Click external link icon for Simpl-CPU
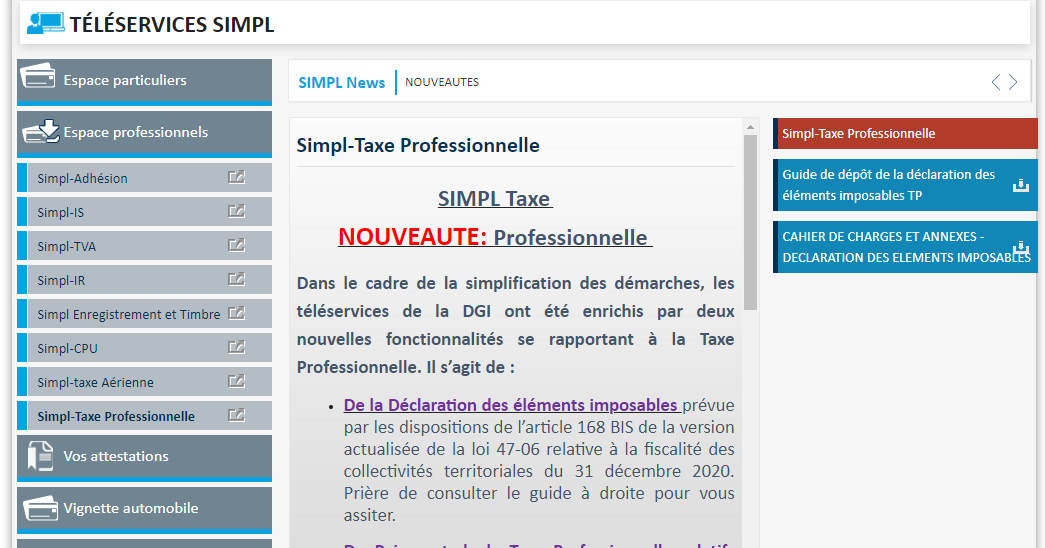Screen dimensions: 1045x548 tap(236, 348)
